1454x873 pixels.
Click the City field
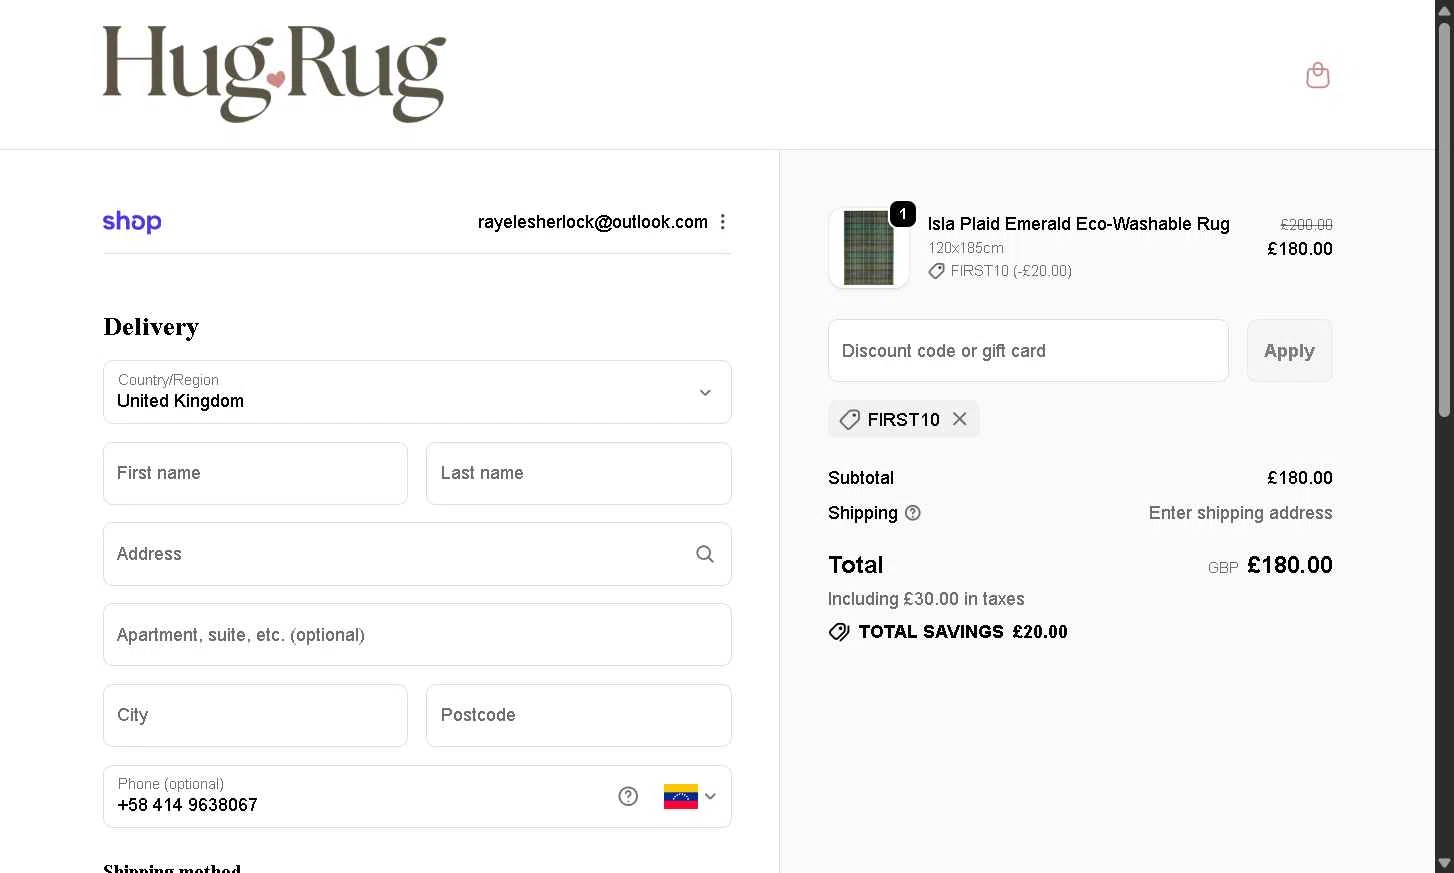pyautogui.click(x=255, y=715)
